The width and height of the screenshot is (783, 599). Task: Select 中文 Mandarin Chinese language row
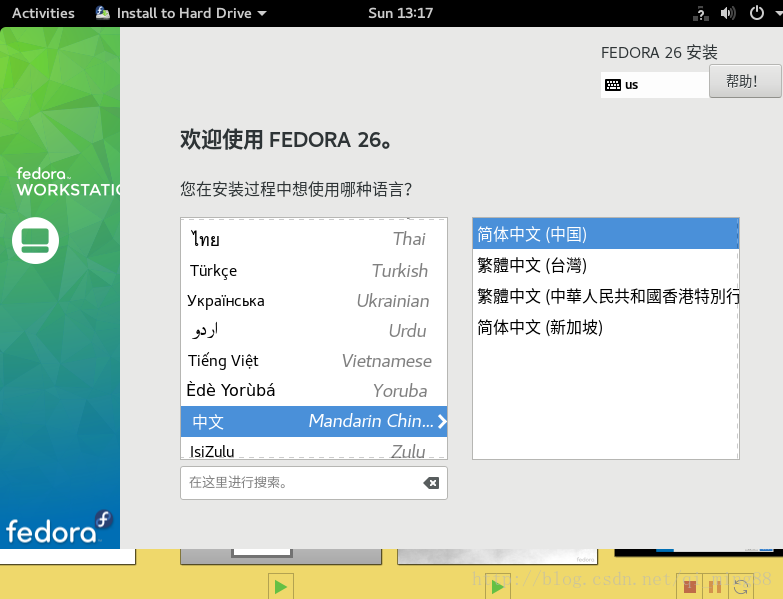pyautogui.click(x=314, y=421)
